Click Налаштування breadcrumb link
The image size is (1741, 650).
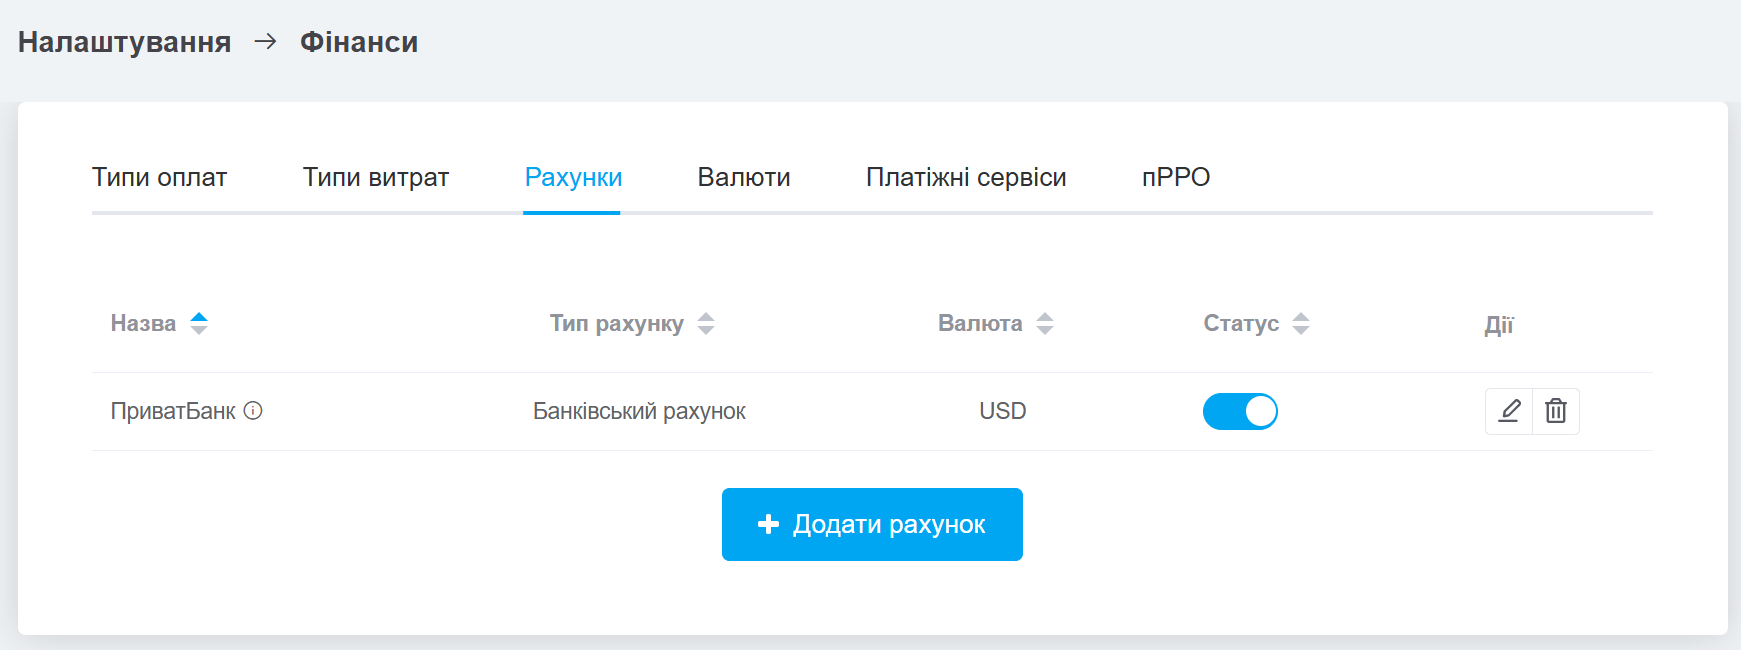click(124, 42)
